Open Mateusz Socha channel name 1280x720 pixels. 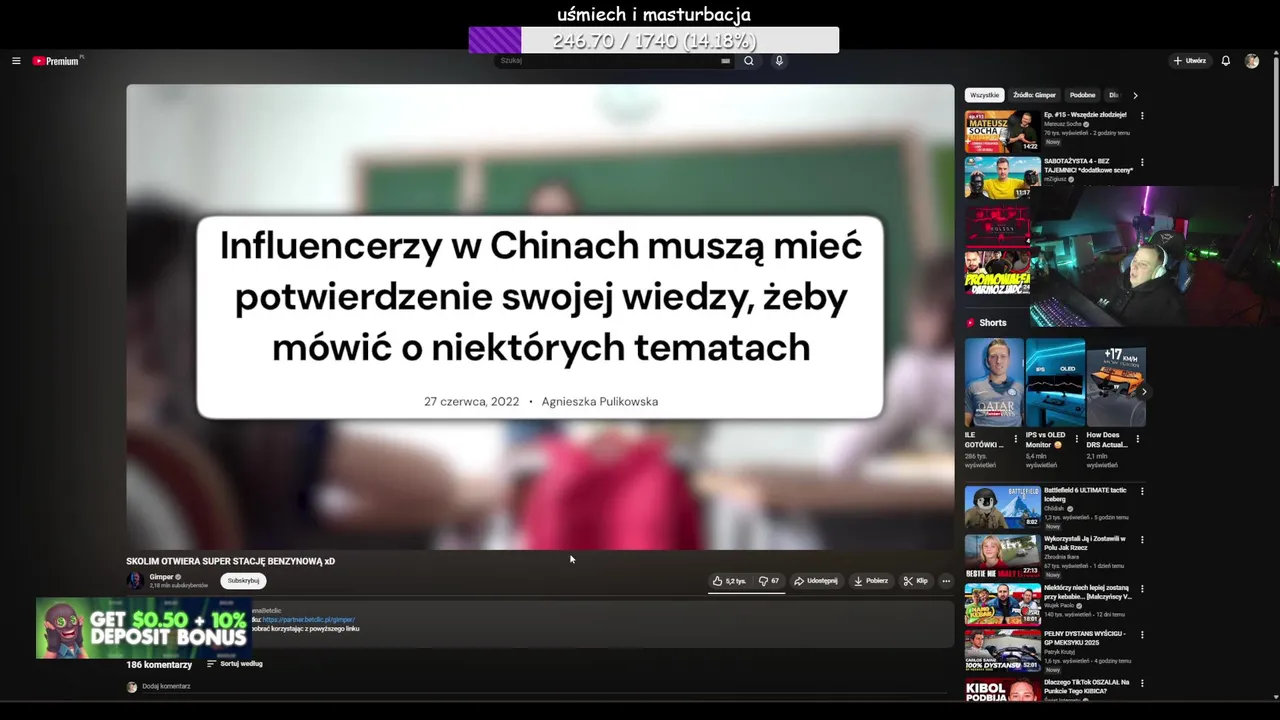[1063, 124]
